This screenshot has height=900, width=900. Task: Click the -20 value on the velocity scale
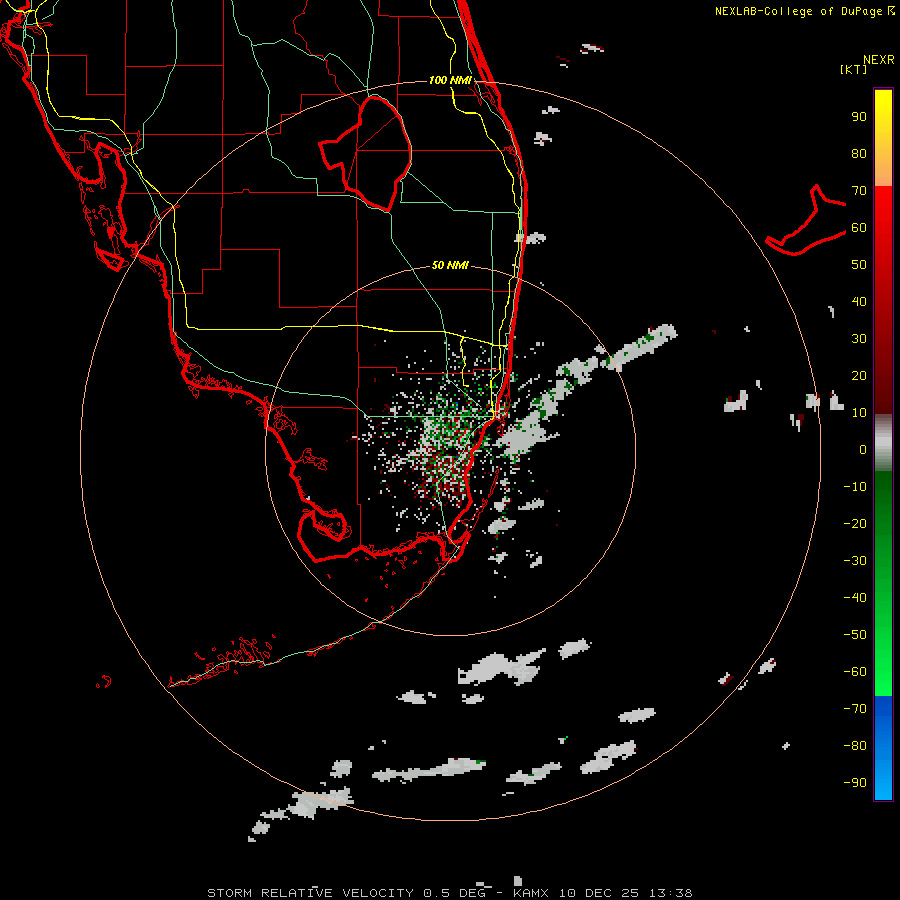click(855, 524)
